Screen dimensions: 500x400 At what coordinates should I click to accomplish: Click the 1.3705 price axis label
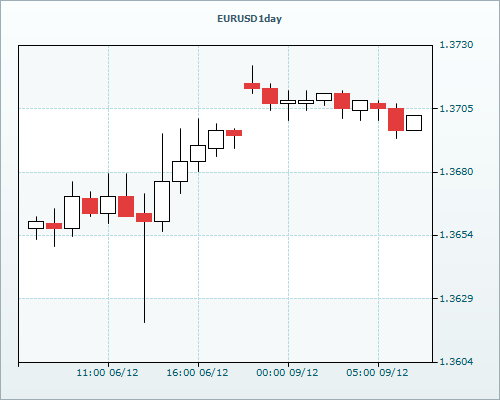coord(456,108)
